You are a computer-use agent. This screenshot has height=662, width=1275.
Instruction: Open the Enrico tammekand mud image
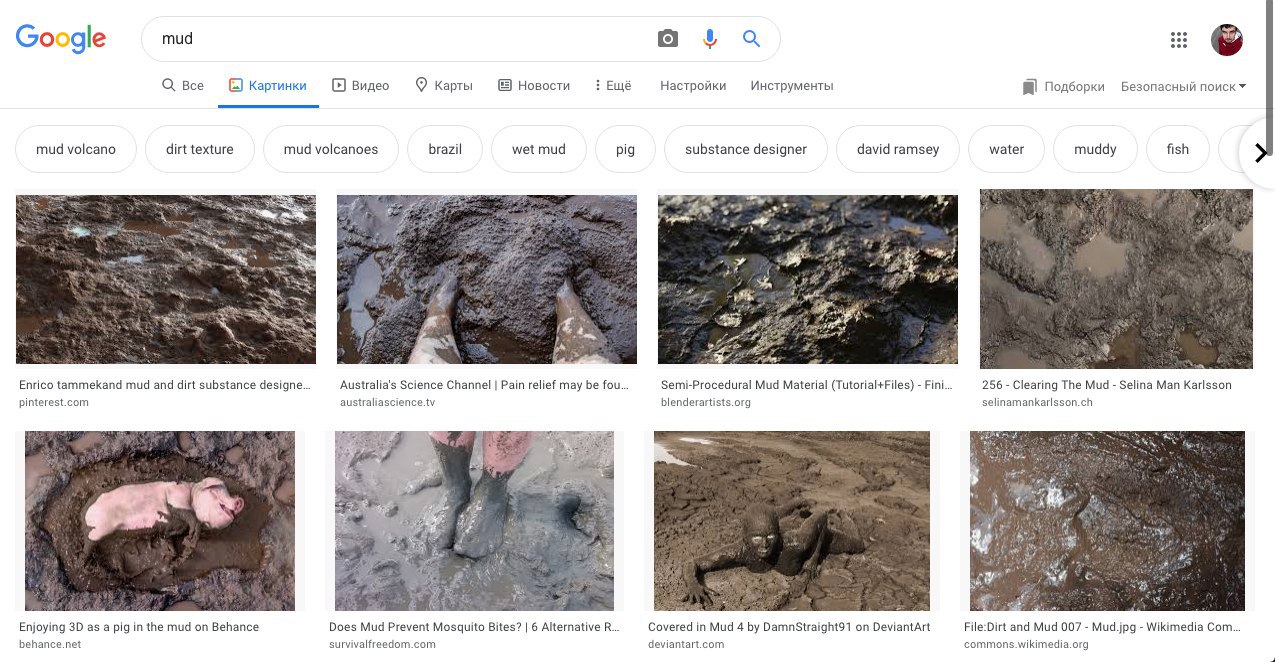click(x=166, y=279)
